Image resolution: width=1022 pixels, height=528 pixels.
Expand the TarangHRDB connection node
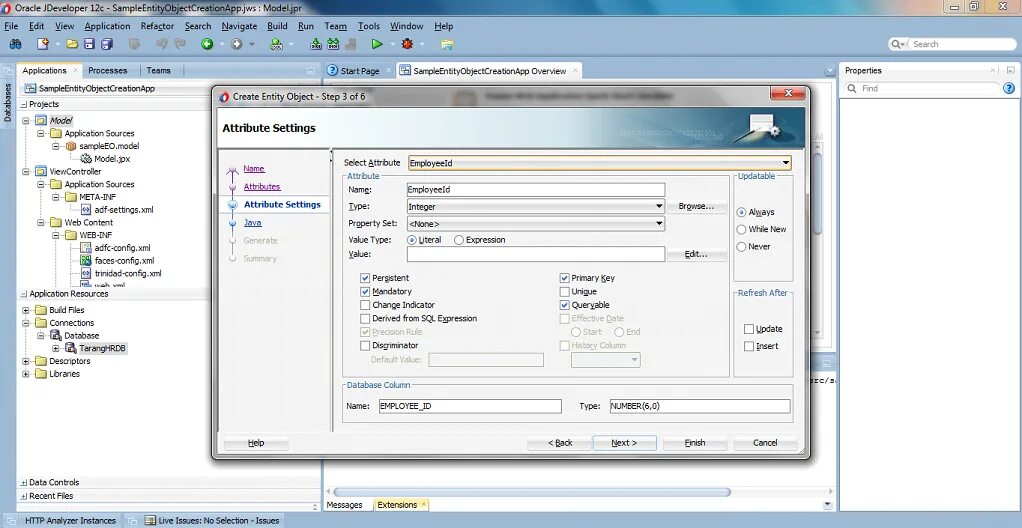[x=56, y=348]
